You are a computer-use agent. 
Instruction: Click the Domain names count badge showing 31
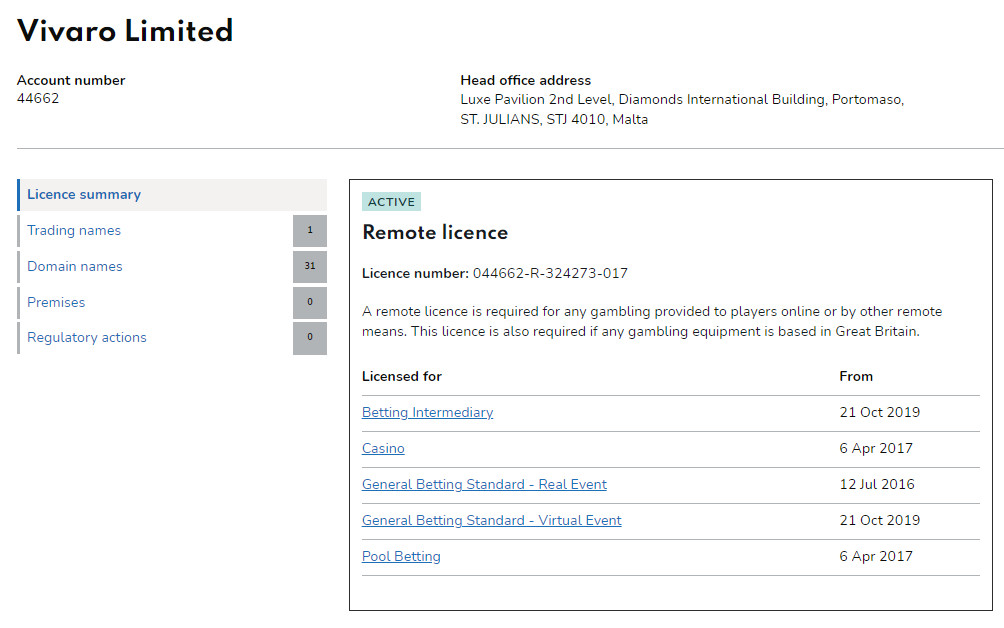coord(310,267)
